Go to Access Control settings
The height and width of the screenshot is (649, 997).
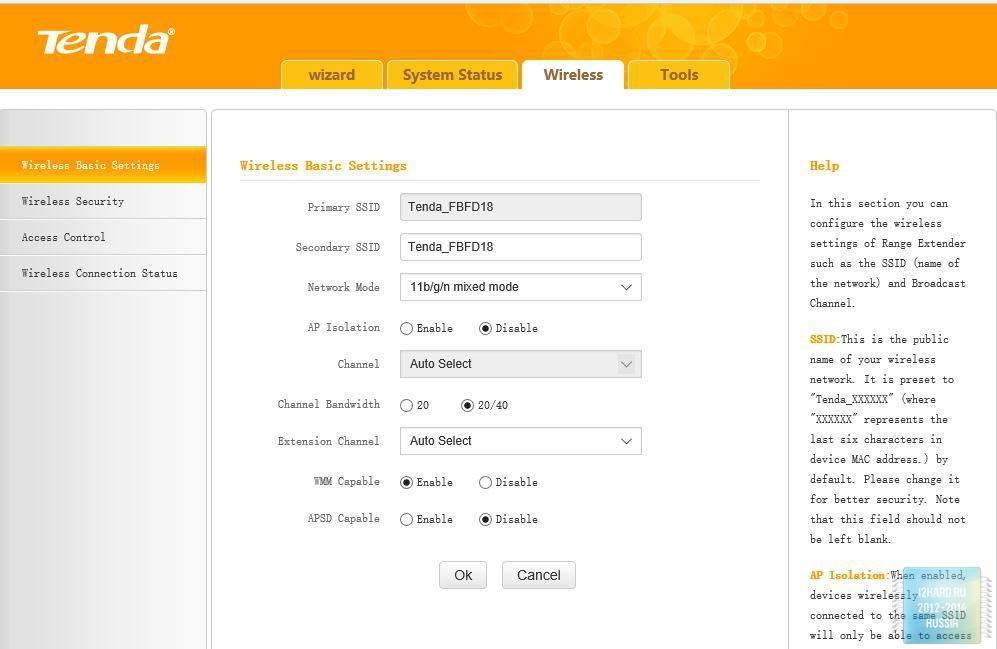click(x=63, y=237)
